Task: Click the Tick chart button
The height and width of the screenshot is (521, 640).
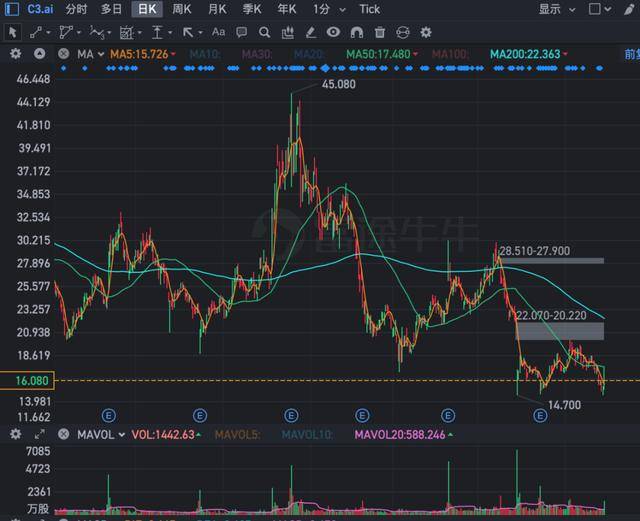Action: [x=370, y=9]
